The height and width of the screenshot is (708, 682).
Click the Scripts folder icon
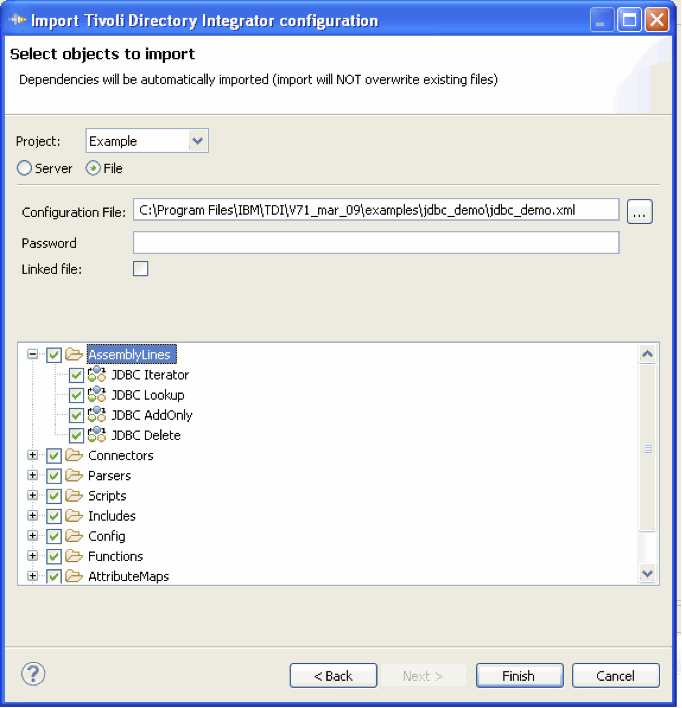coord(74,495)
